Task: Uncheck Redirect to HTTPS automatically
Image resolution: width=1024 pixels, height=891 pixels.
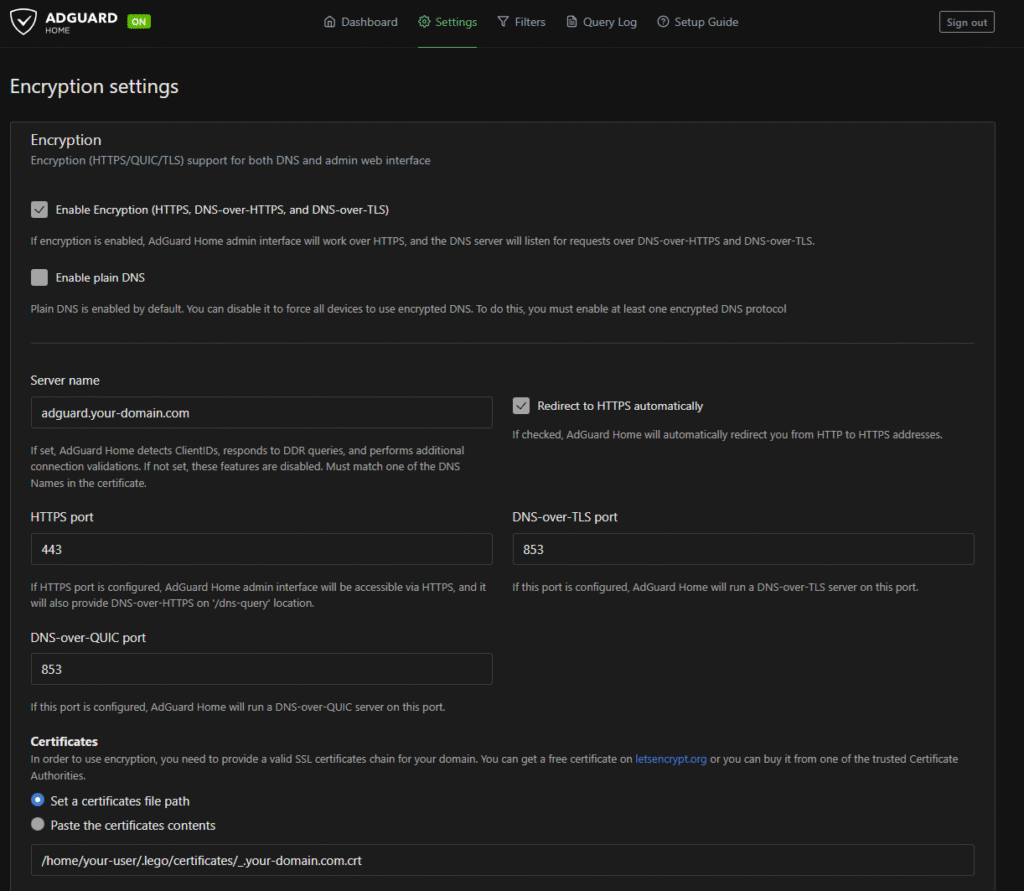Action: pyautogui.click(x=521, y=406)
